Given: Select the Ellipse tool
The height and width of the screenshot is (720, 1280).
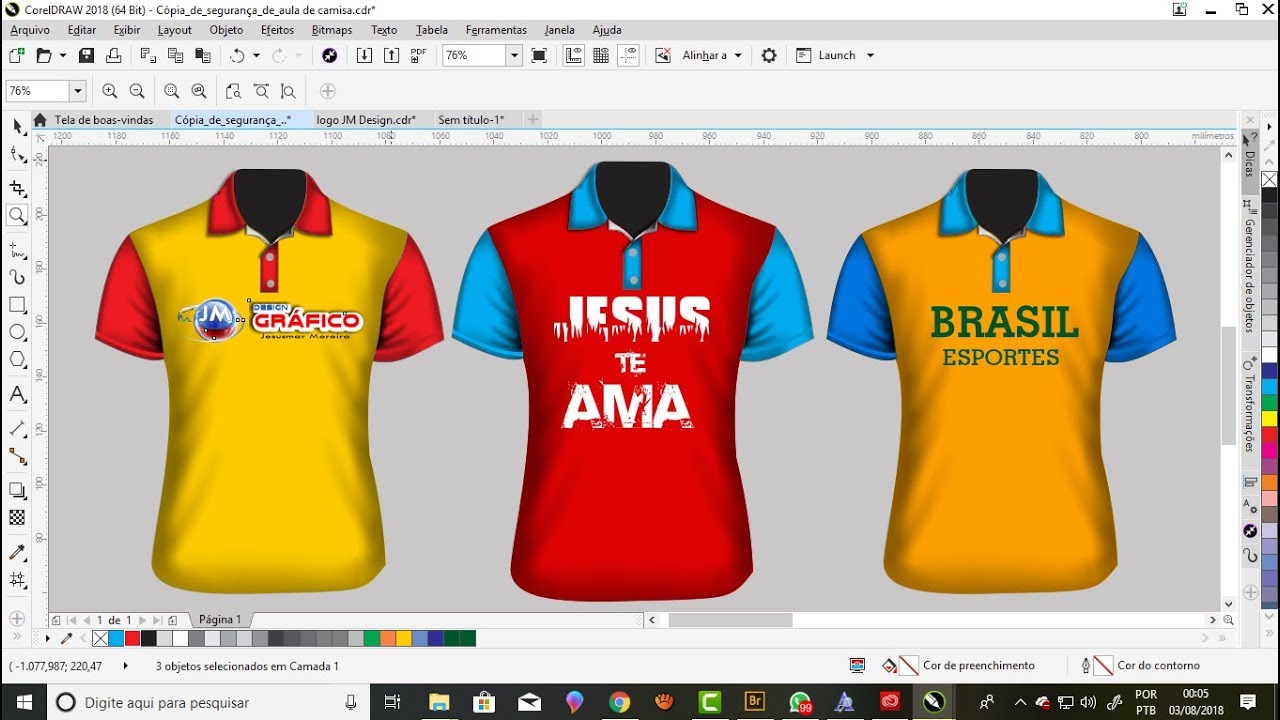Looking at the screenshot, I should [x=17, y=332].
